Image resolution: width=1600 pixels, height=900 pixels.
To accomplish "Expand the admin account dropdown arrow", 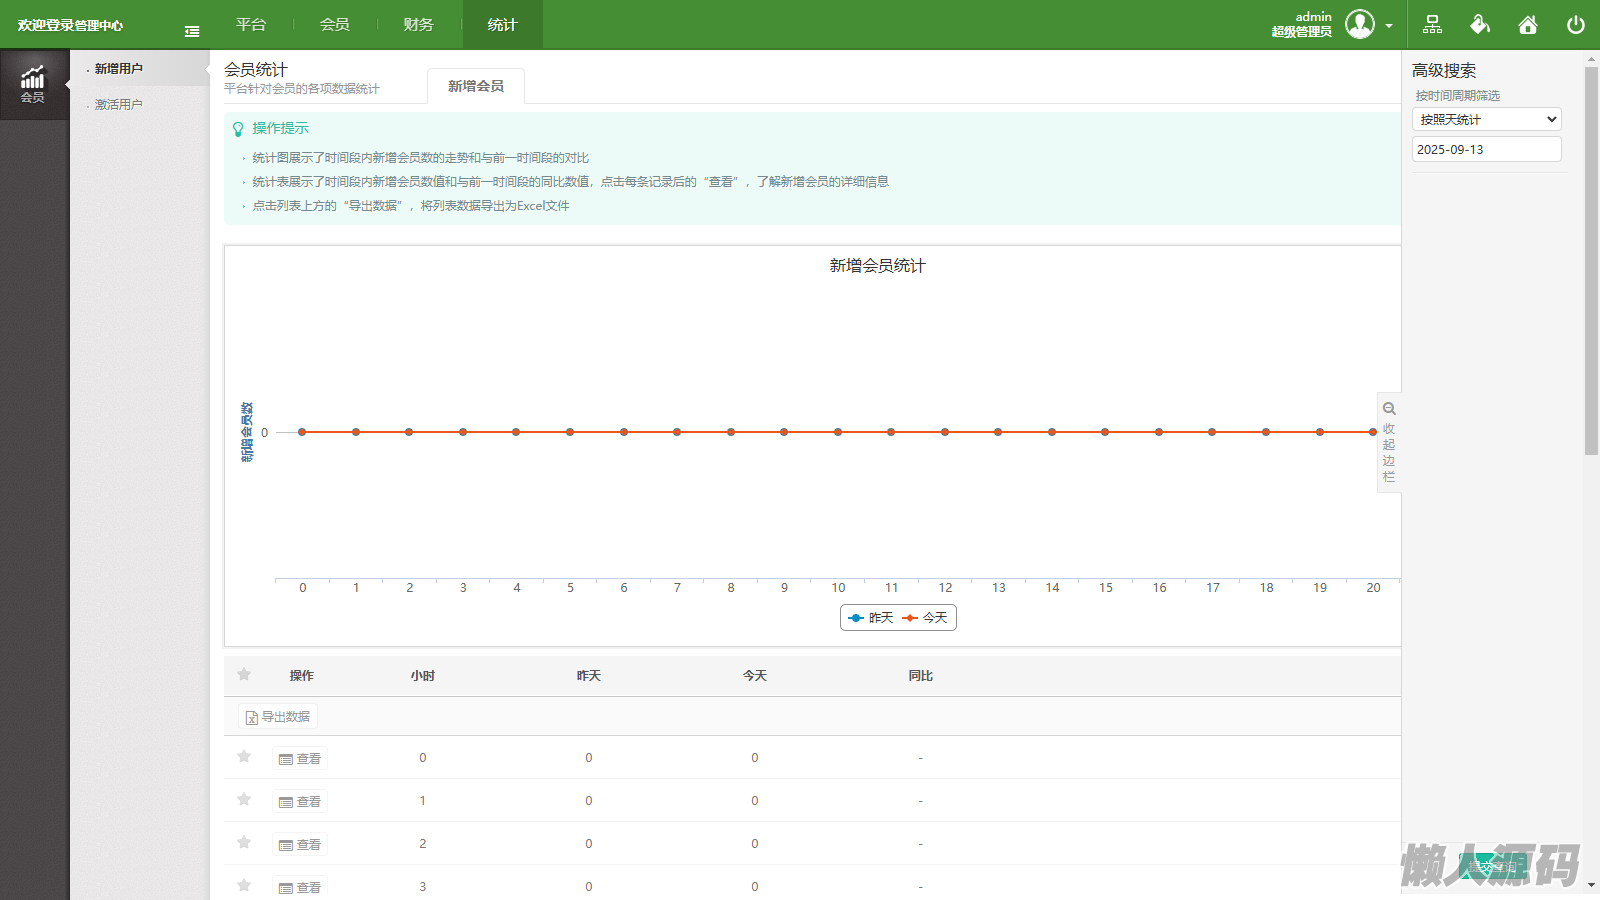I will click(1389, 26).
